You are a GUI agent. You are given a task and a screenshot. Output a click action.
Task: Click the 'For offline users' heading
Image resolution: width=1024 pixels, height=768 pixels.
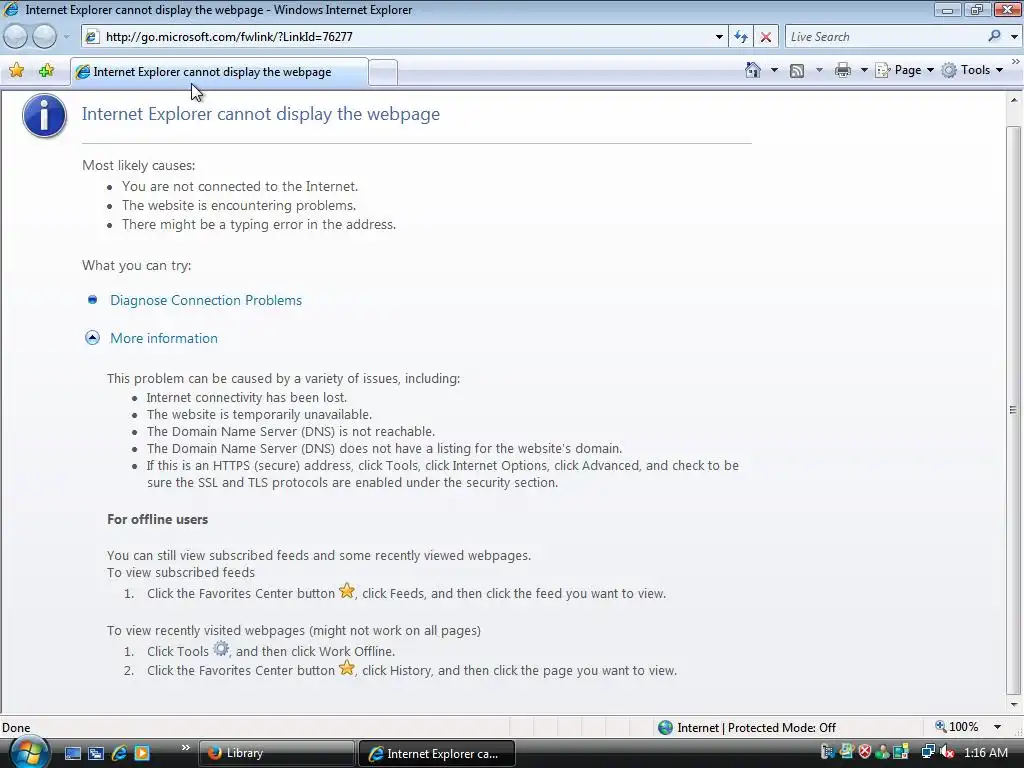coord(157,519)
